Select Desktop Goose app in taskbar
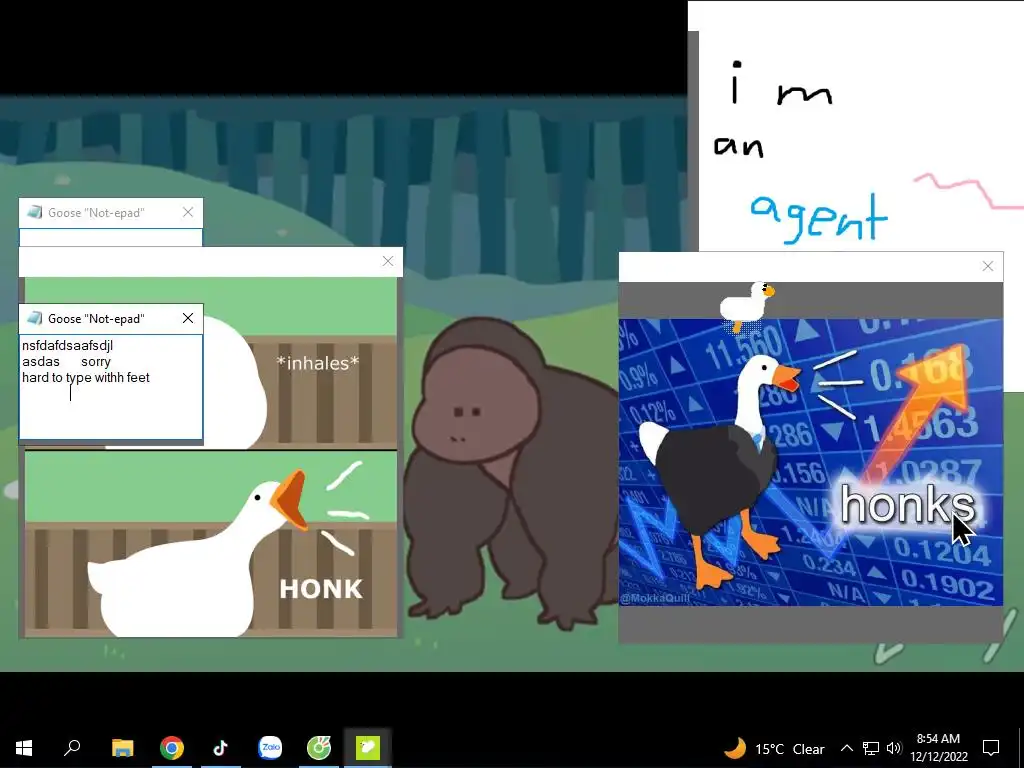 click(368, 748)
